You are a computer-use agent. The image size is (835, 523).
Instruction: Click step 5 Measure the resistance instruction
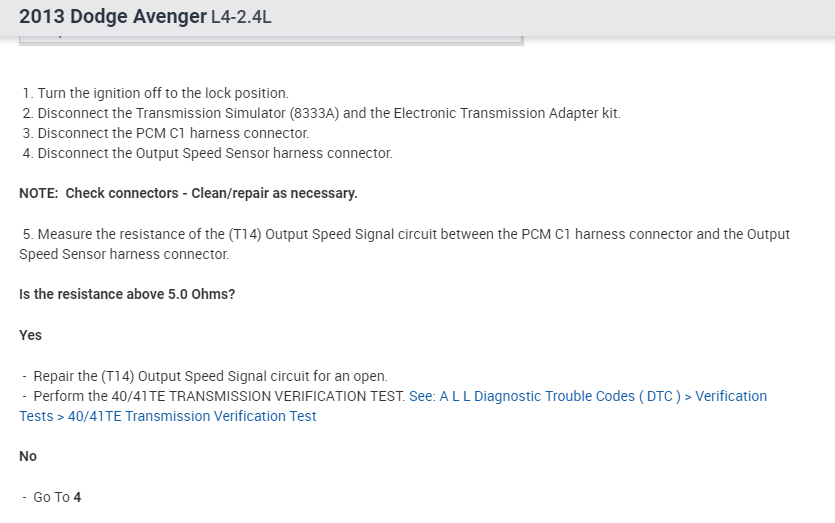pos(404,235)
